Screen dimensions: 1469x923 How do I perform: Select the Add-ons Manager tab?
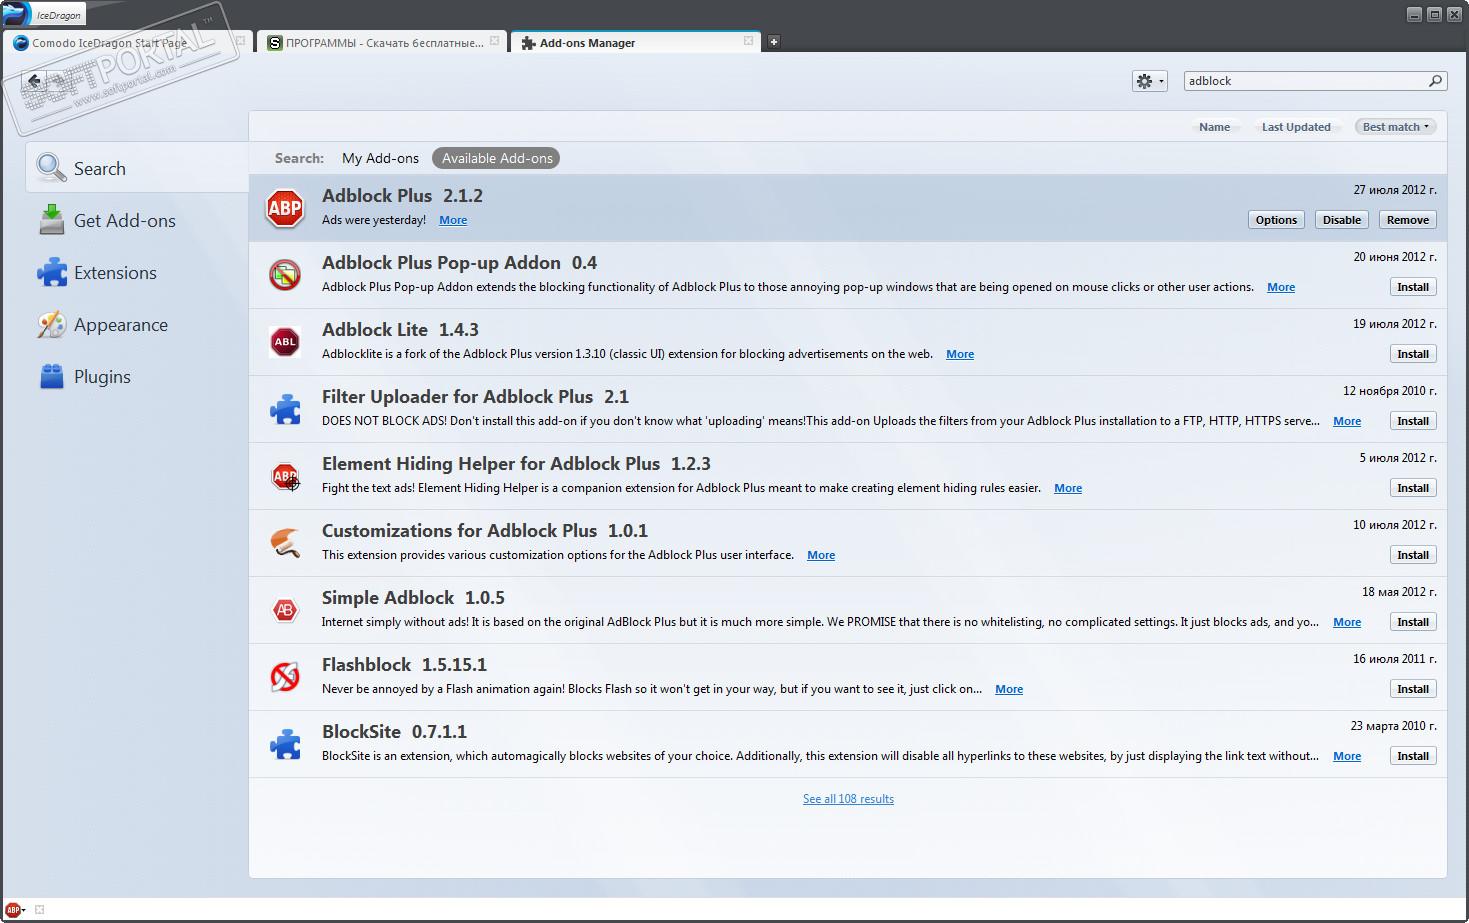point(636,42)
